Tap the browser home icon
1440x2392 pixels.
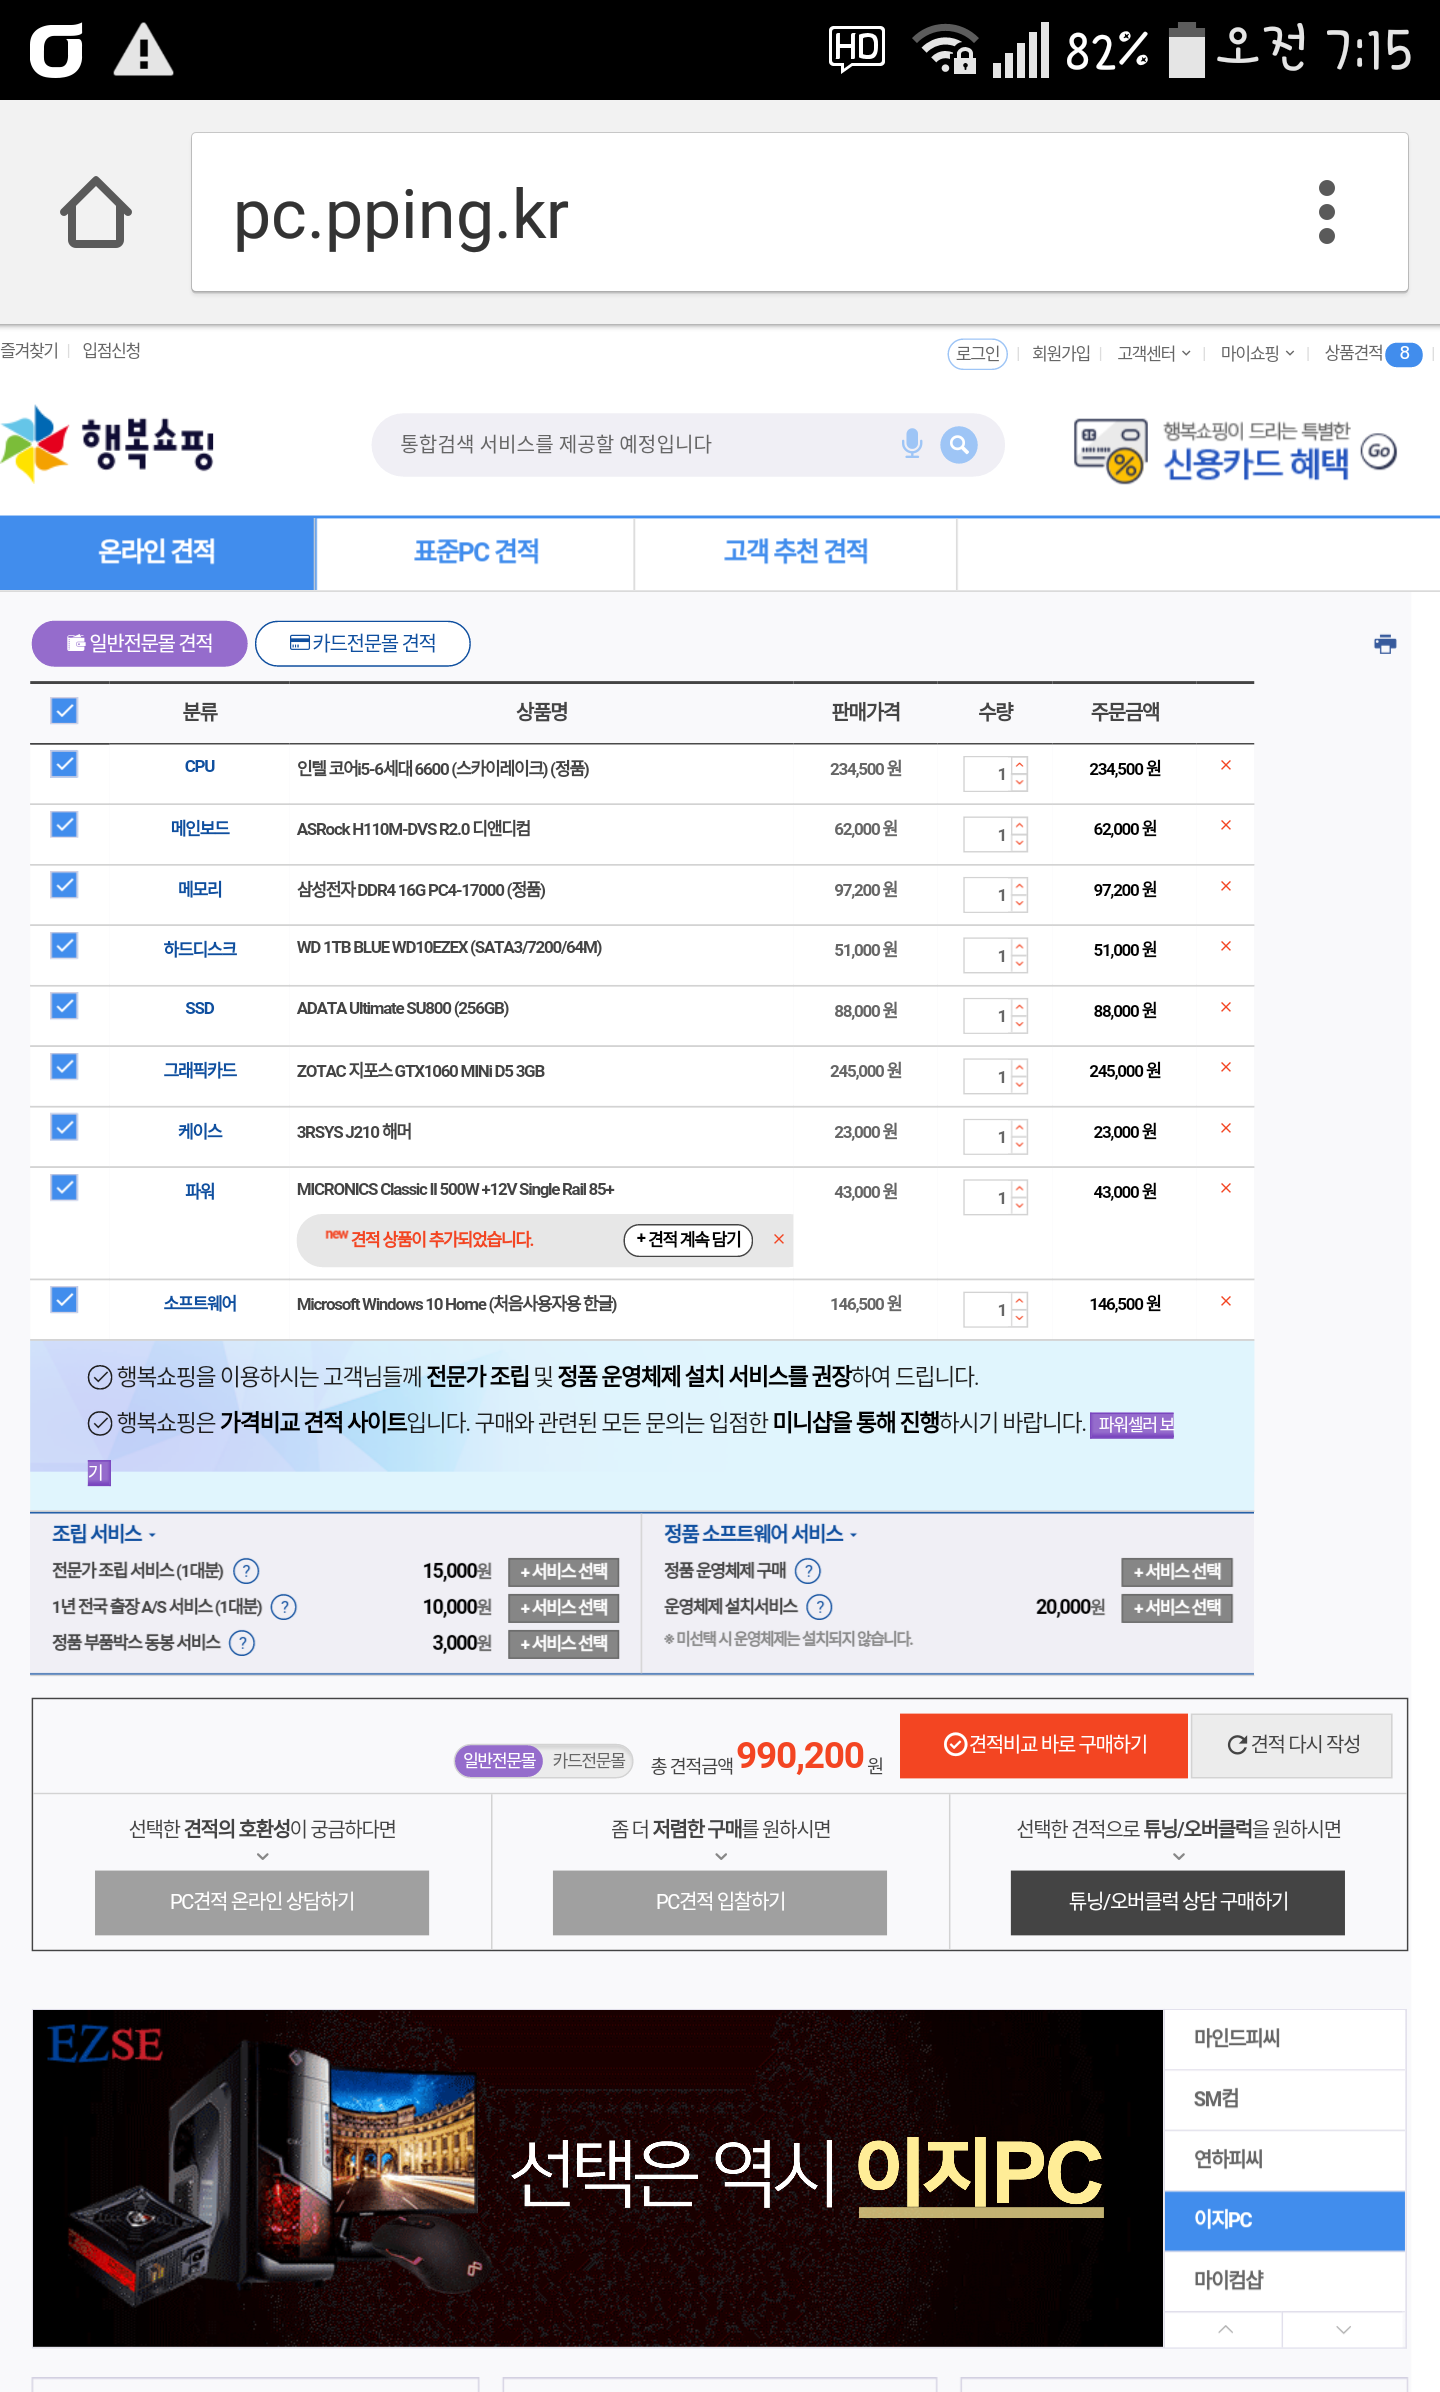point(96,212)
